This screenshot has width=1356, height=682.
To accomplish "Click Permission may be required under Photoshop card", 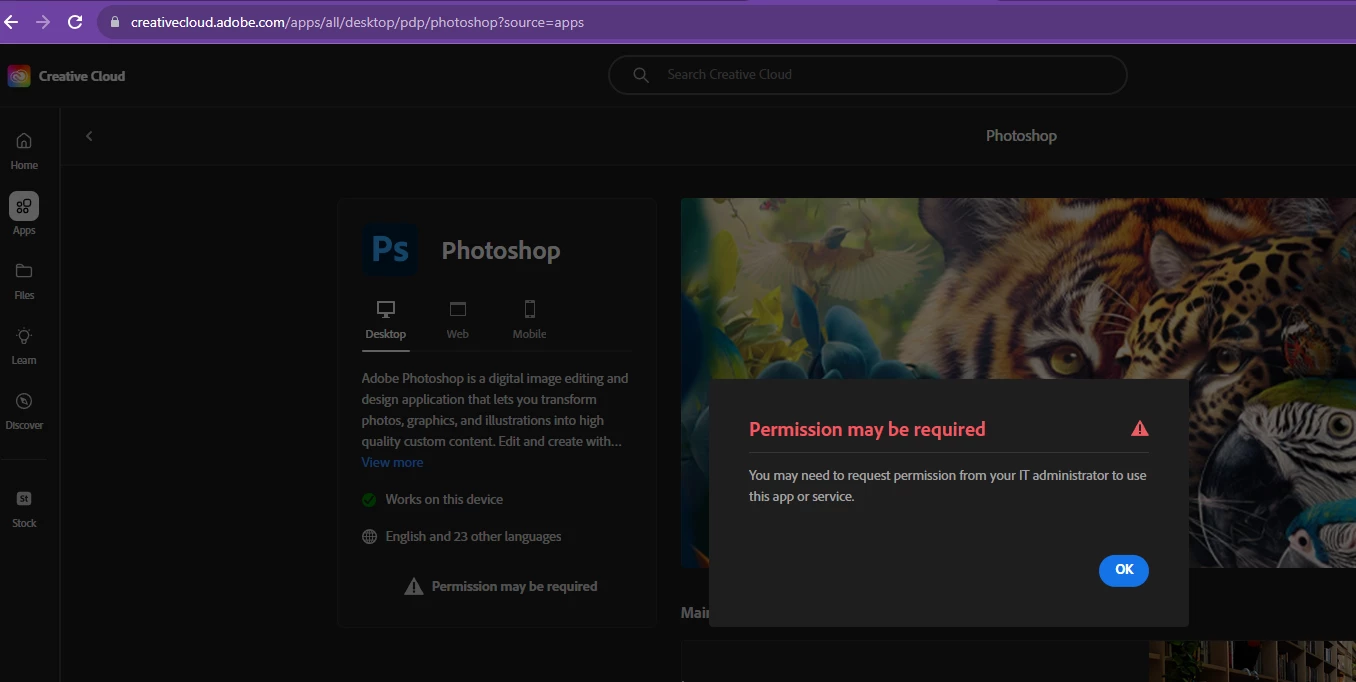I will coord(514,587).
